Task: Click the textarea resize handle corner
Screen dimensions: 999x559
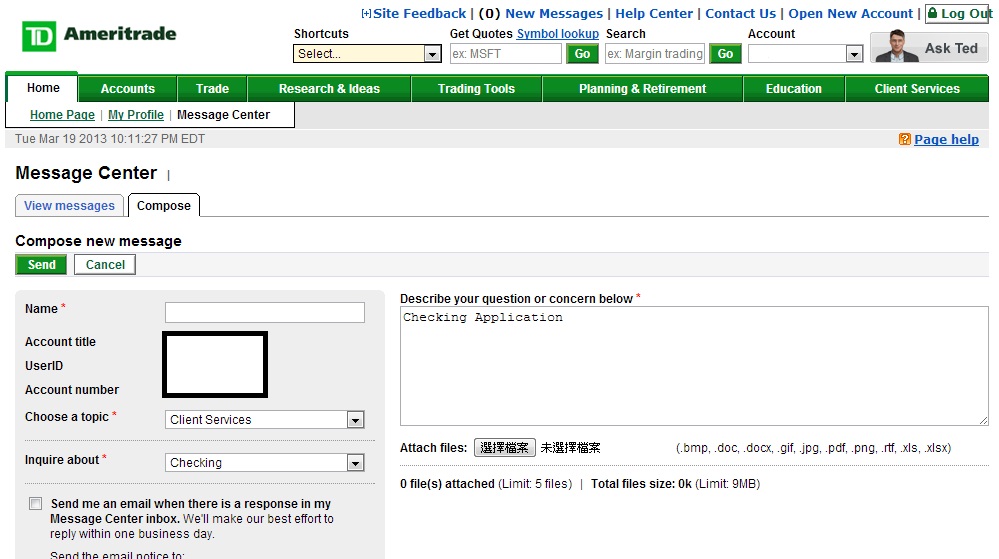Action: click(983, 420)
